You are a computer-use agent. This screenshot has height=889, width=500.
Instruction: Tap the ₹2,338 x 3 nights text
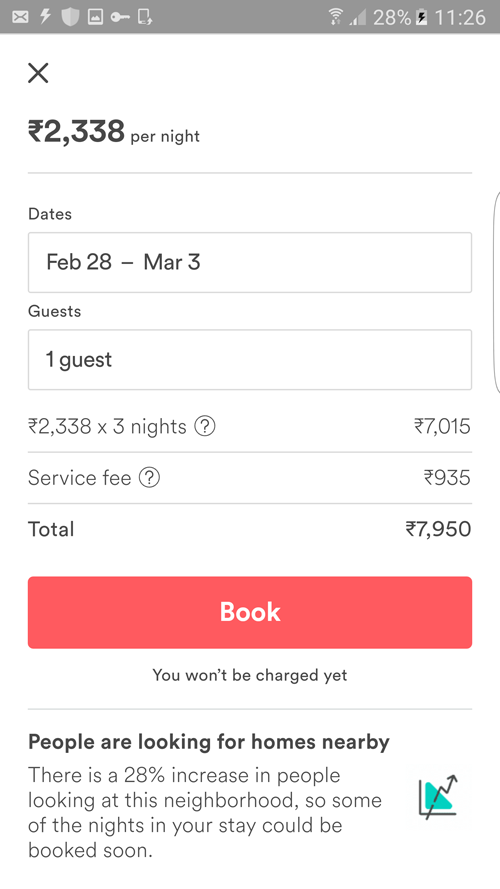pos(107,426)
